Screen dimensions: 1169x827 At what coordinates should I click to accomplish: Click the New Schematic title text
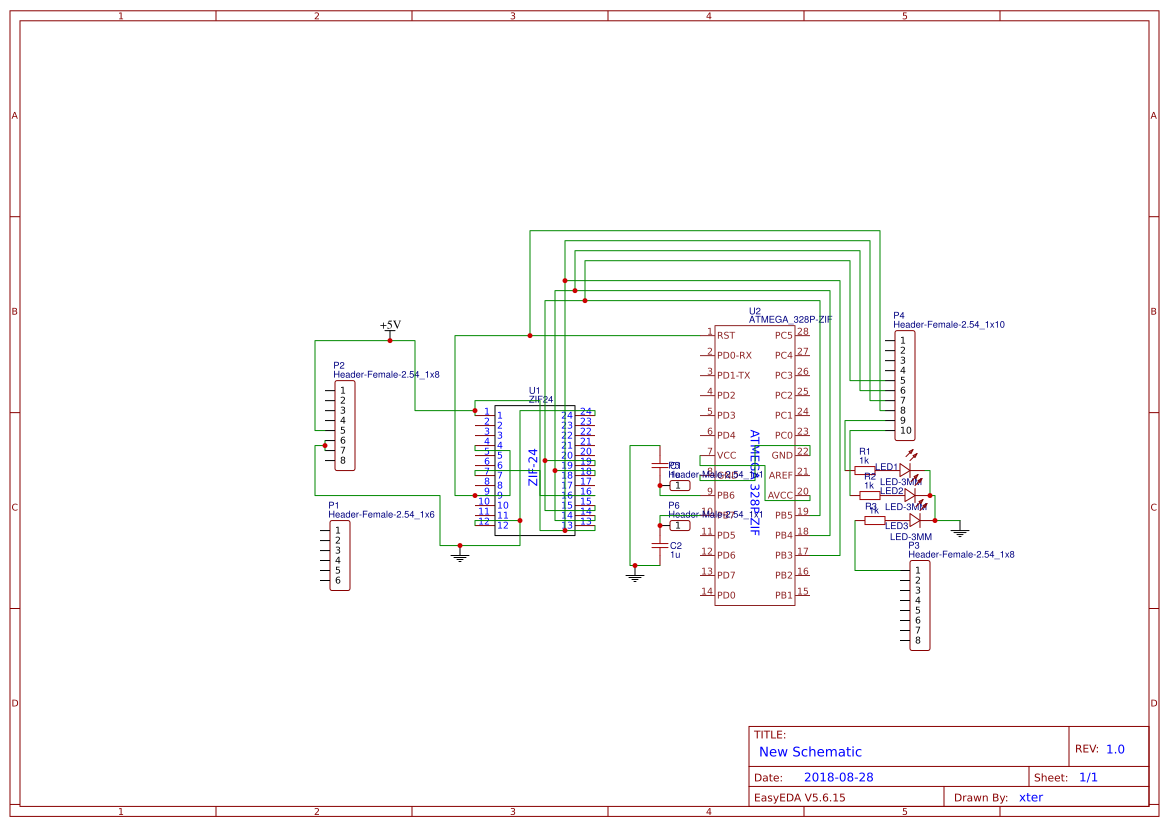[x=810, y=752]
